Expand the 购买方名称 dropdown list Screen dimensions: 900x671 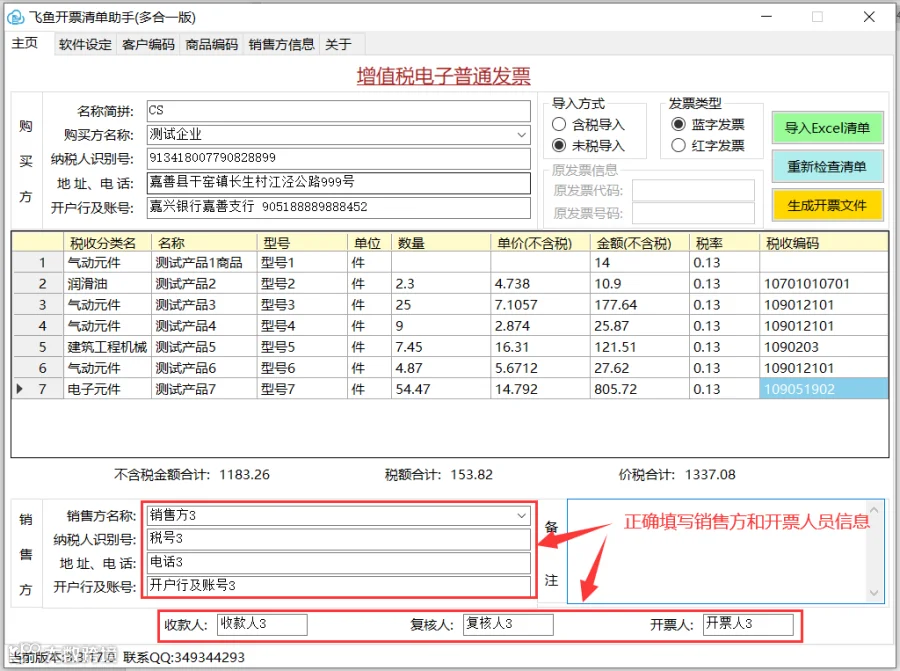click(x=521, y=135)
